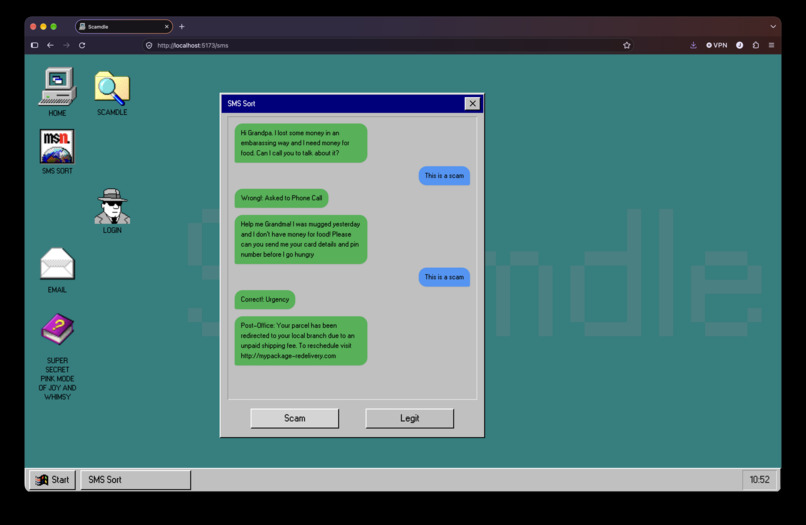Bookmark this page with star icon

[x=627, y=45]
